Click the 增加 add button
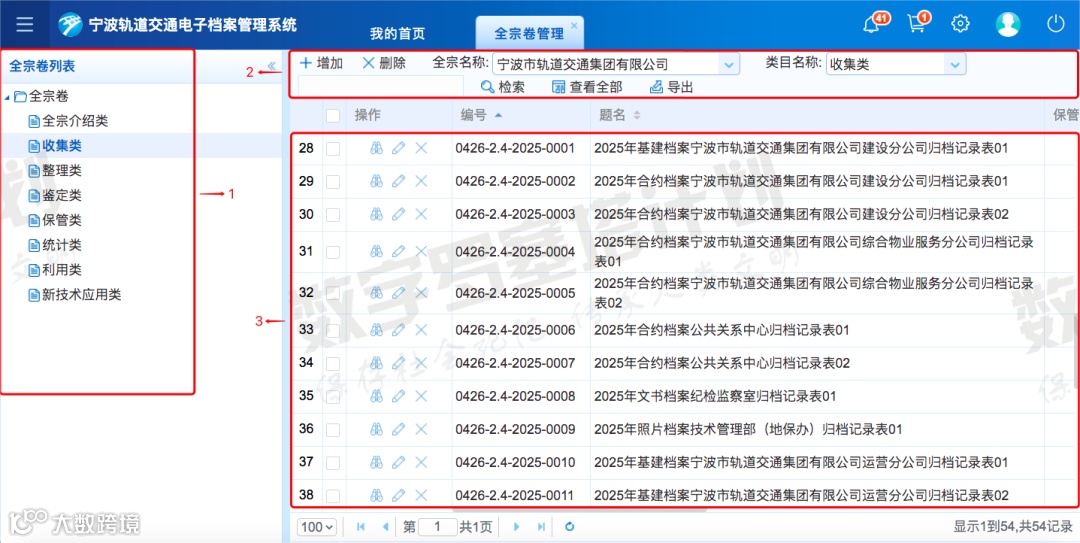Image resolution: width=1080 pixels, height=543 pixels. click(x=322, y=63)
